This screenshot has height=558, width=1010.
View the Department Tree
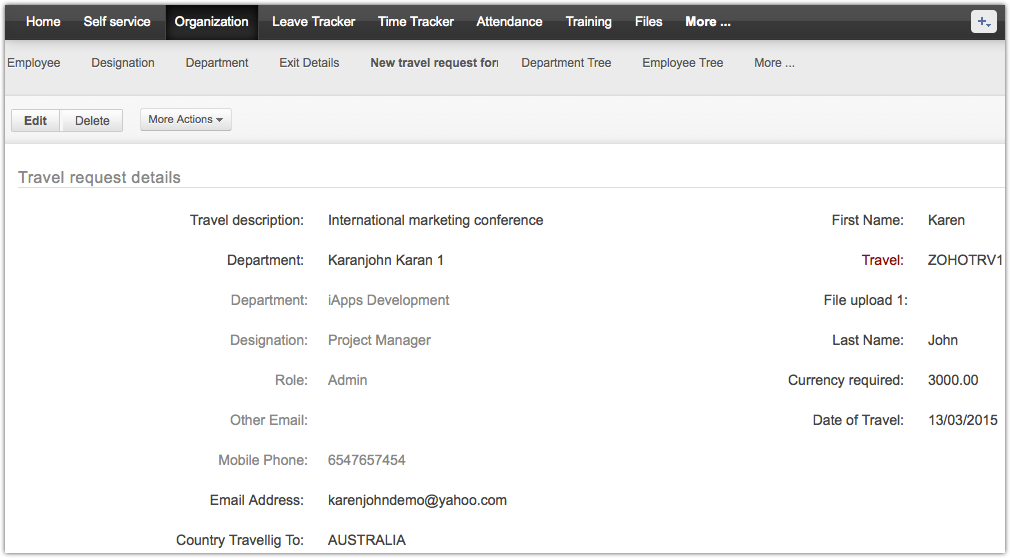pyautogui.click(x=566, y=63)
